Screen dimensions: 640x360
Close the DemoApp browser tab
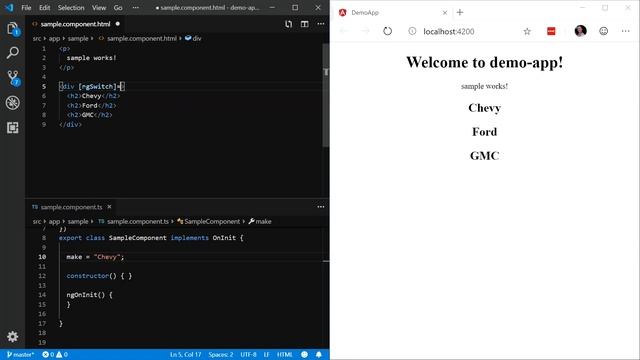[445, 13]
